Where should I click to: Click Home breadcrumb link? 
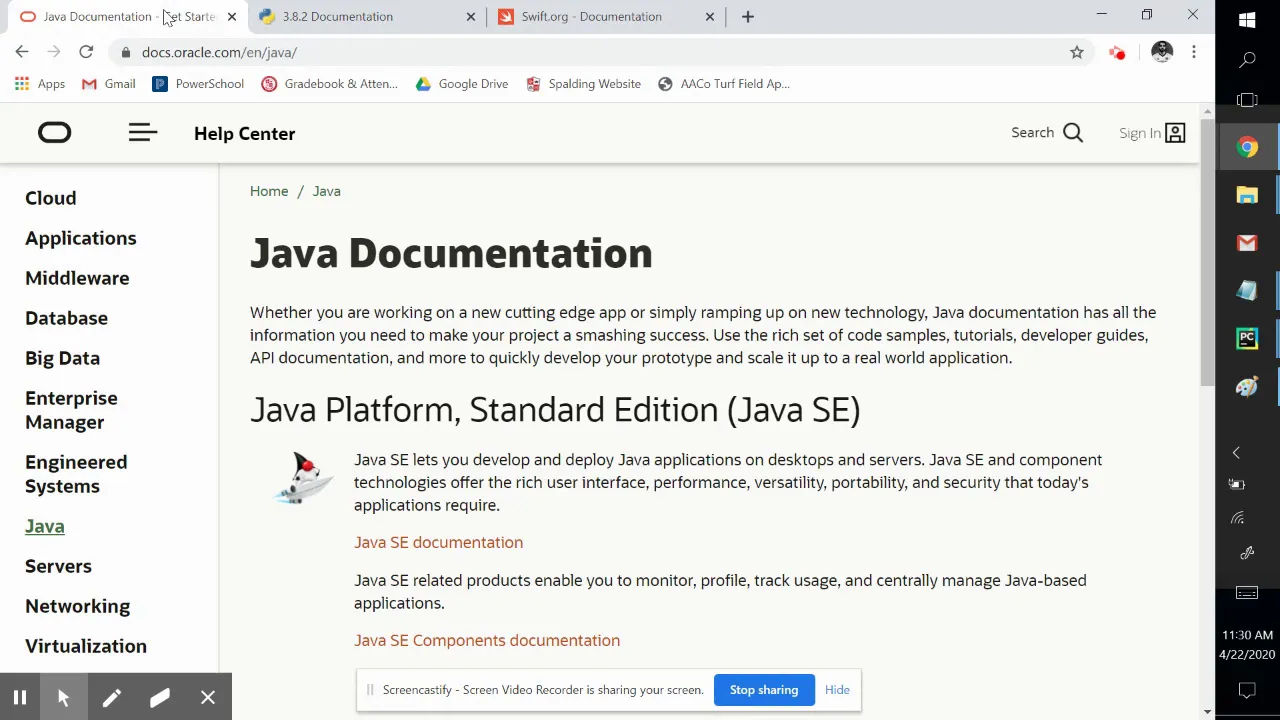pos(269,191)
